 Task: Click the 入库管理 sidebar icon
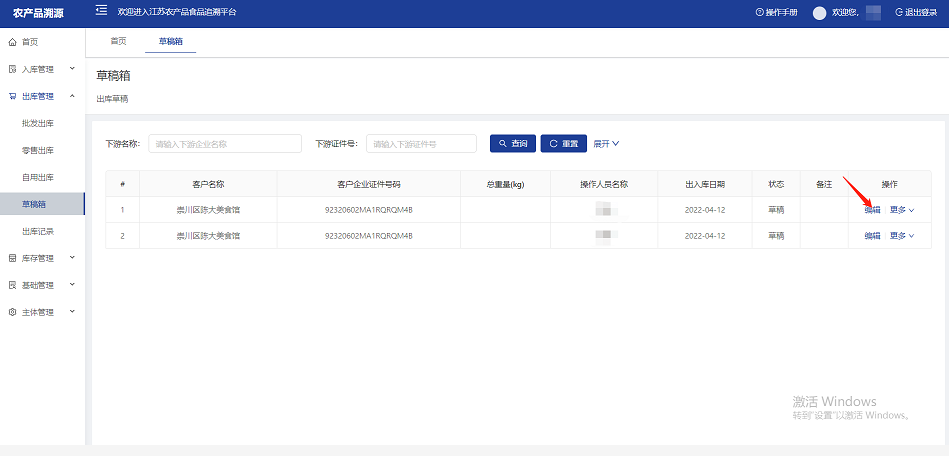pyautogui.click(x=12, y=69)
